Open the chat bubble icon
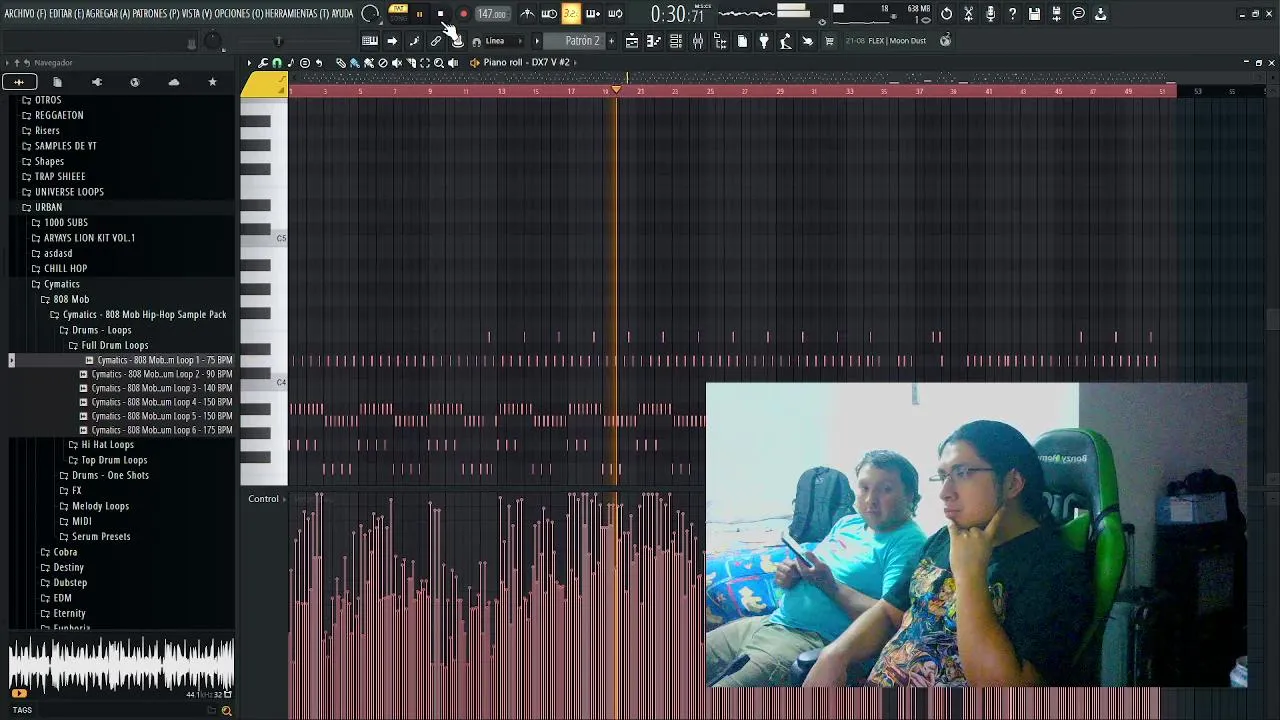The image size is (1280, 720). click(x=1078, y=14)
